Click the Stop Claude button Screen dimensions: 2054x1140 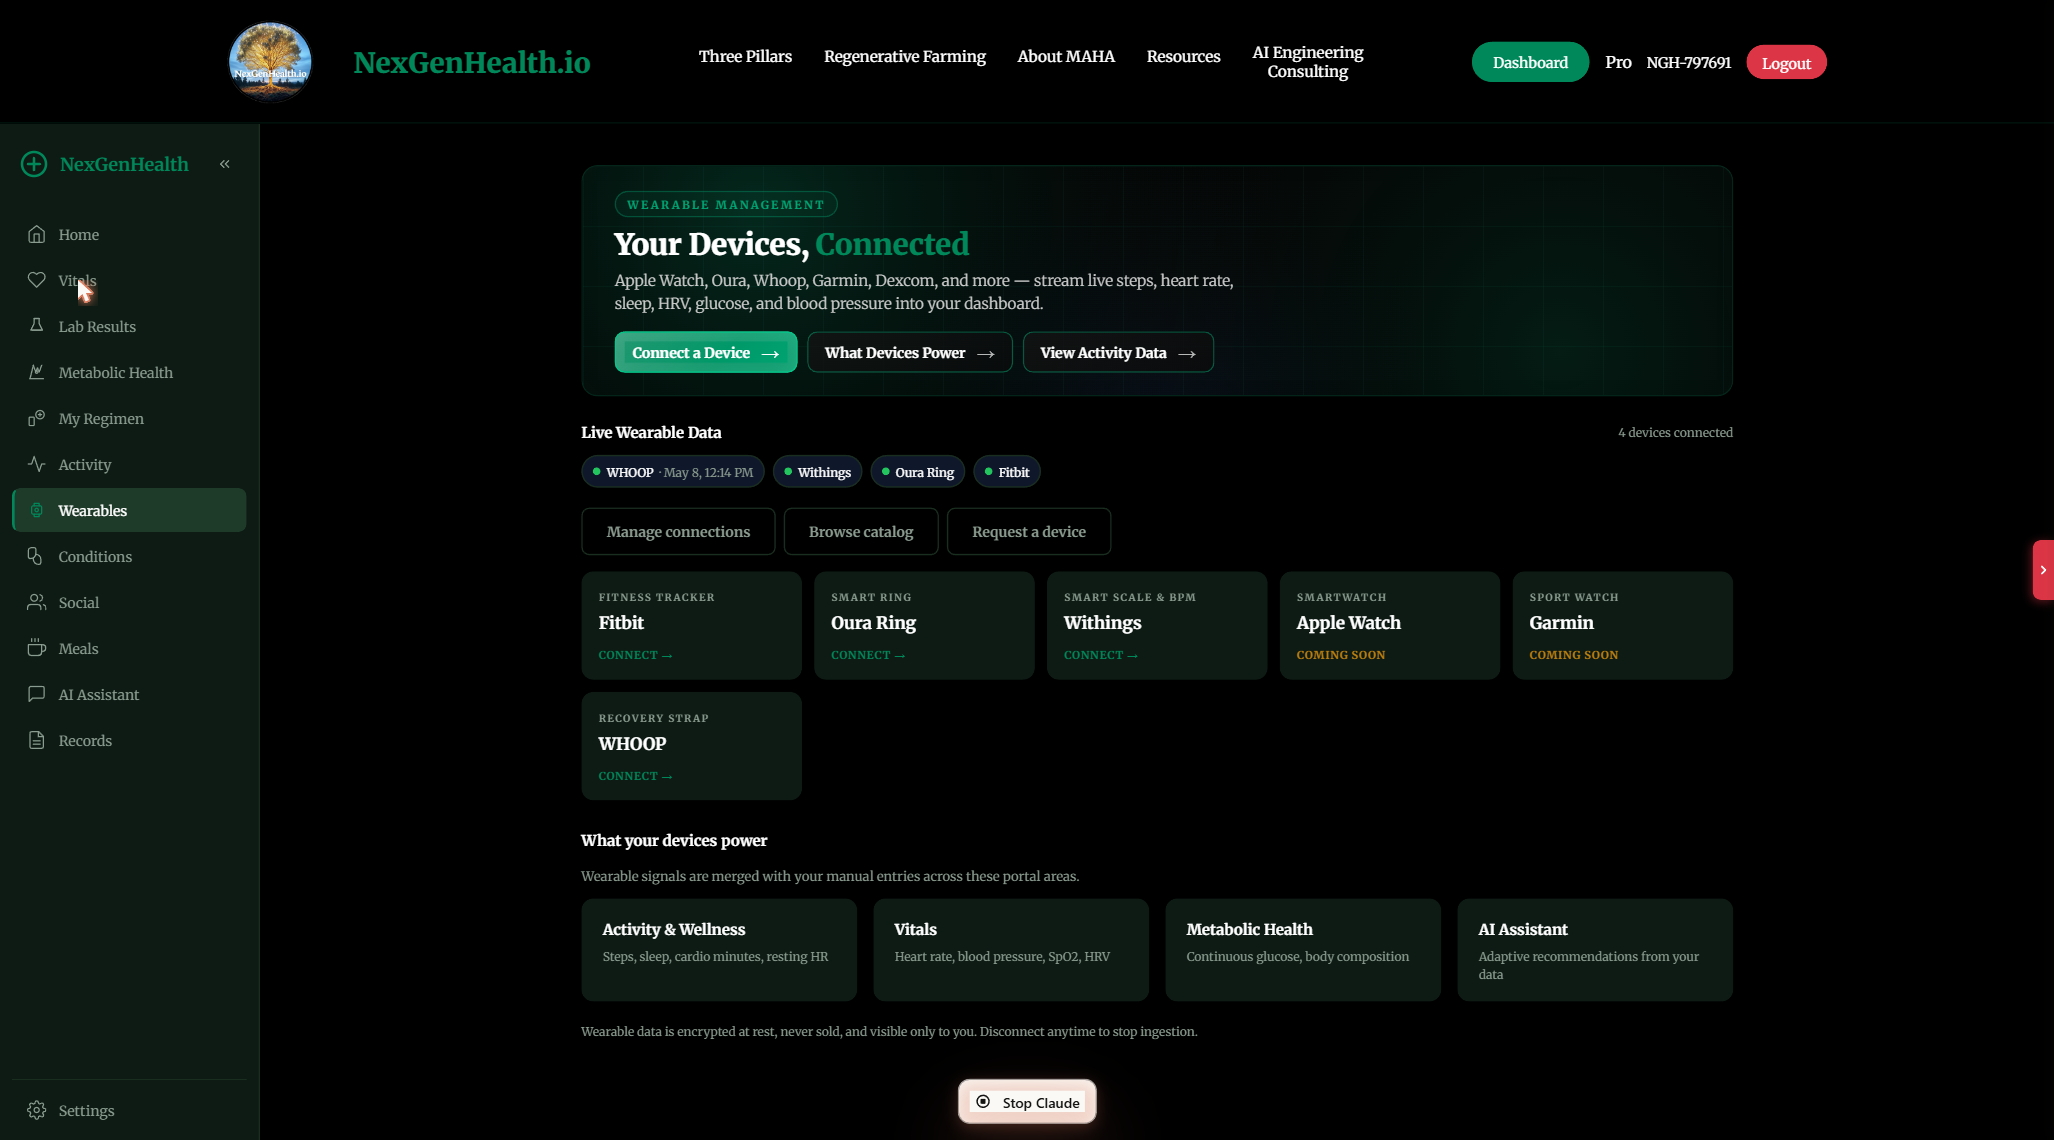[1027, 1102]
